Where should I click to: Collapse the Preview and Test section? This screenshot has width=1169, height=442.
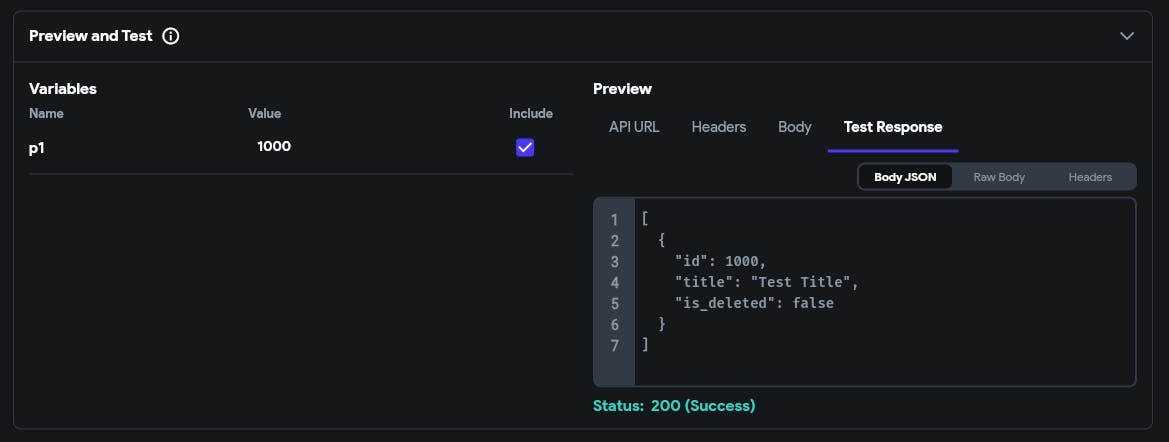click(1127, 36)
